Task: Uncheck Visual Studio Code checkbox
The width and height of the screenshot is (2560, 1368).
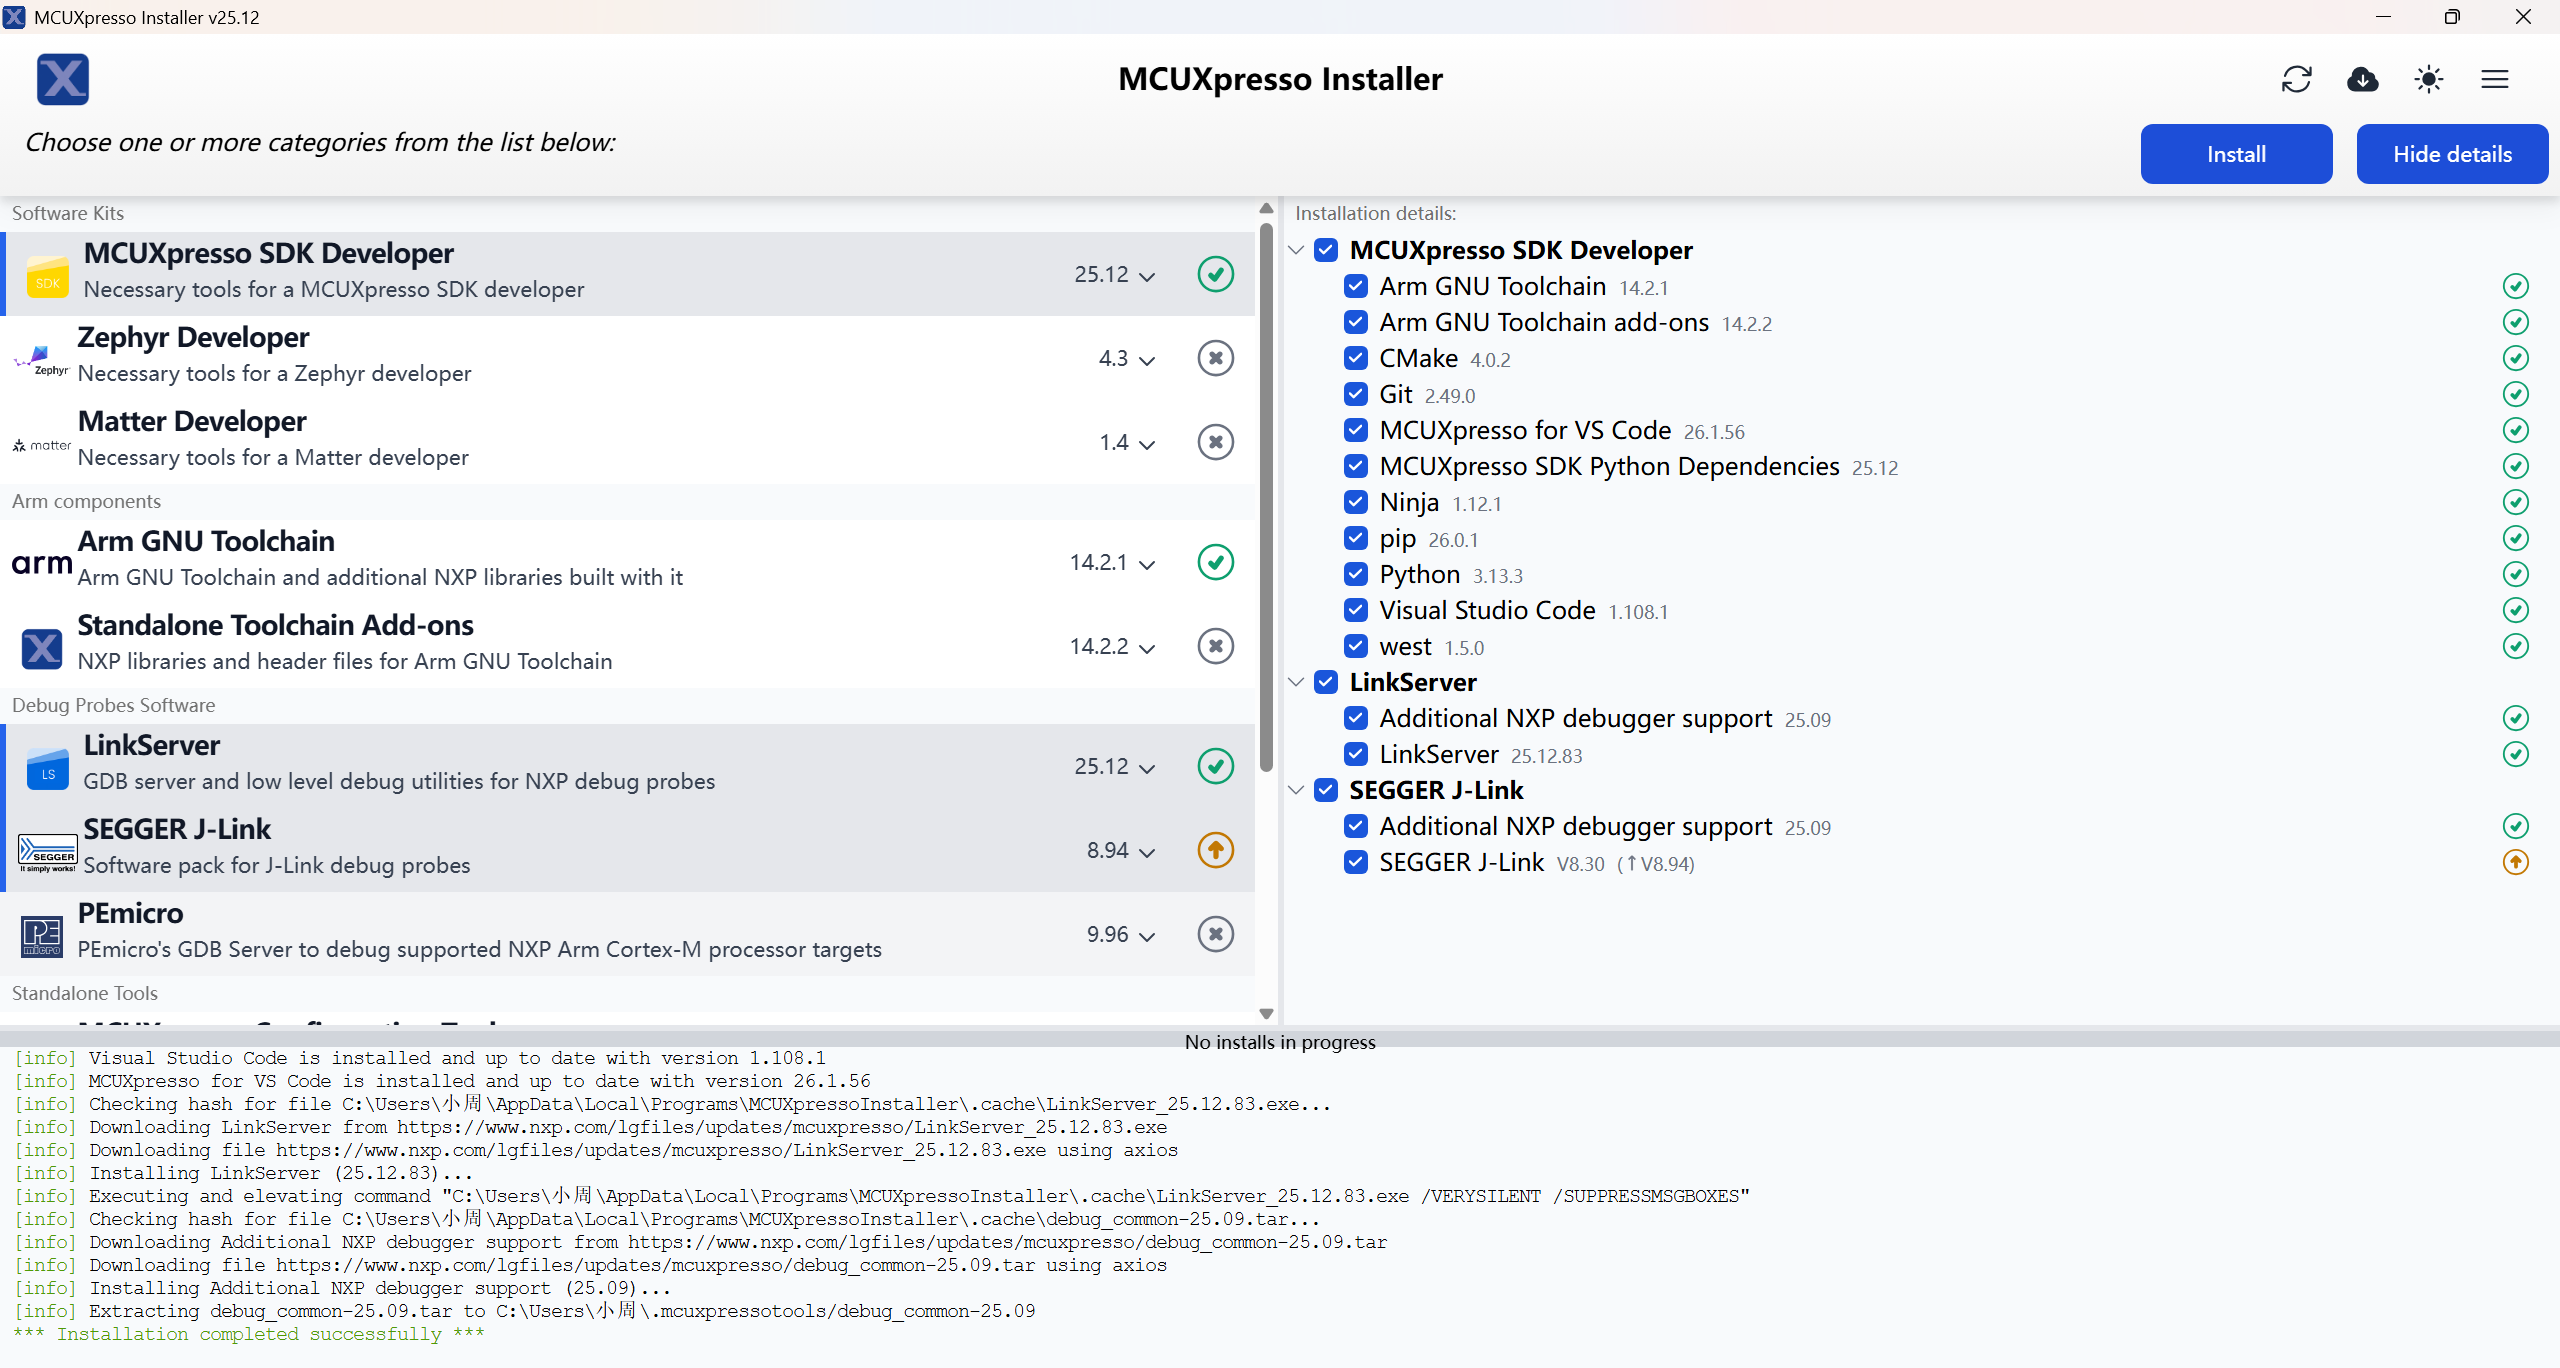Action: coord(1356,610)
